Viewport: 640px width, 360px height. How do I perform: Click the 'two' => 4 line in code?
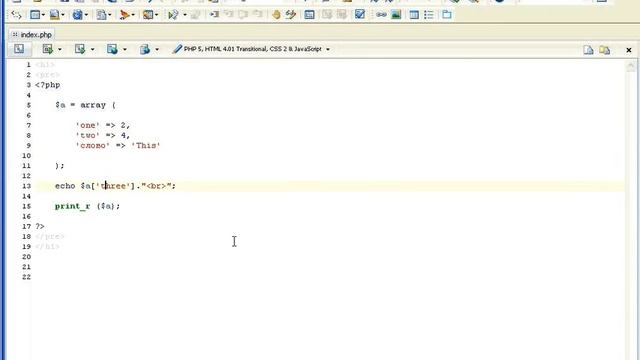pyautogui.click(x=103, y=136)
